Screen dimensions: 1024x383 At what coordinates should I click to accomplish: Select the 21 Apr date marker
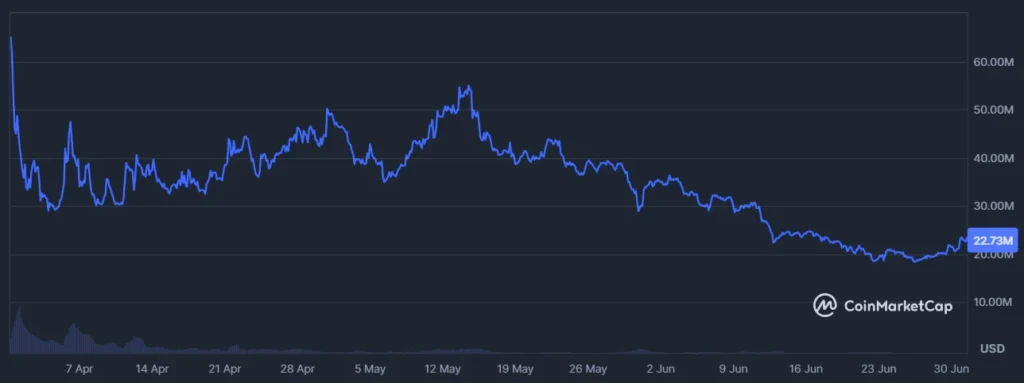tap(226, 369)
